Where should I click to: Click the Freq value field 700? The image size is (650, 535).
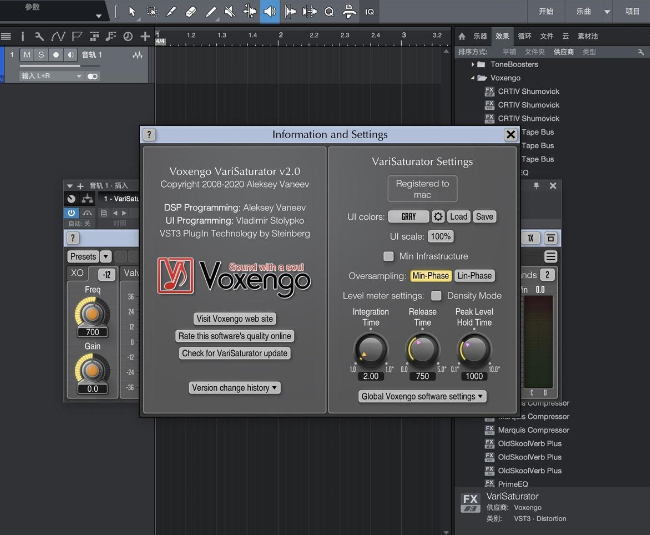[92, 332]
